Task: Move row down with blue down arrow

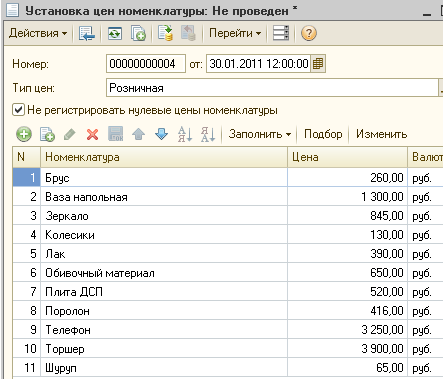Action: [161, 134]
